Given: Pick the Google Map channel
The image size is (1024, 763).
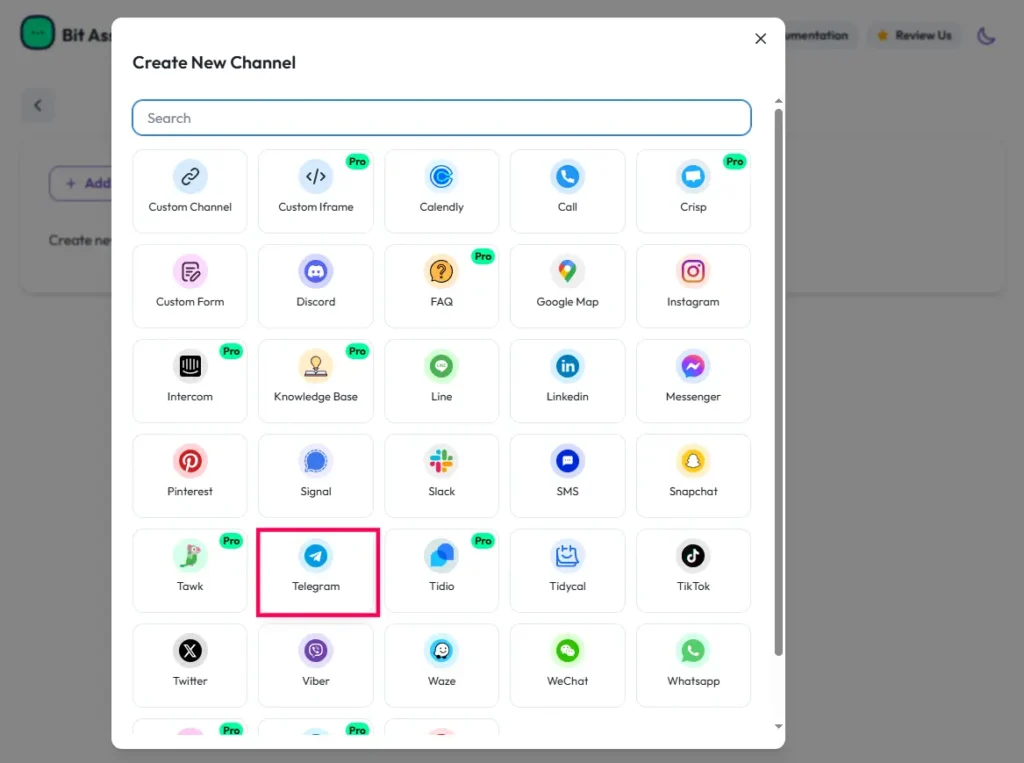Looking at the screenshot, I should [567, 272].
